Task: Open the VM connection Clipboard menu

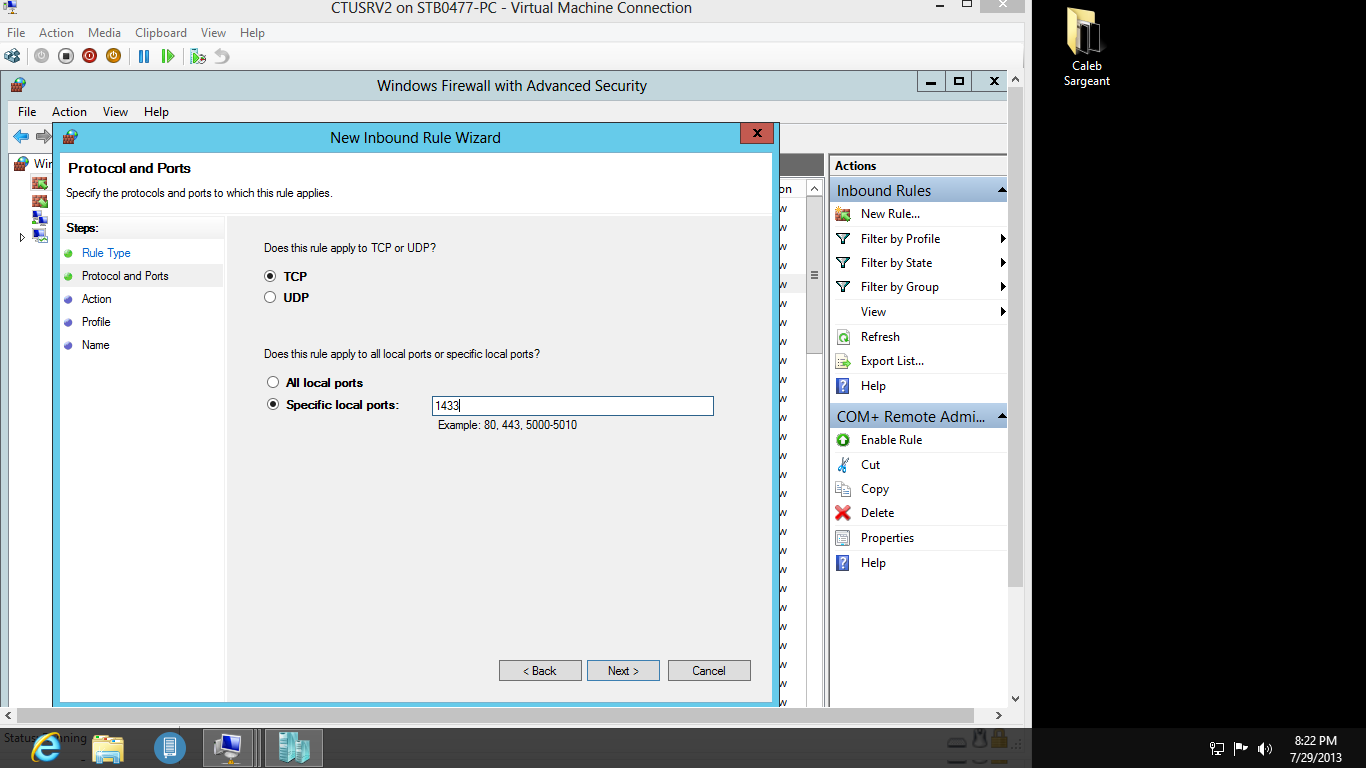Action: (x=161, y=33)
